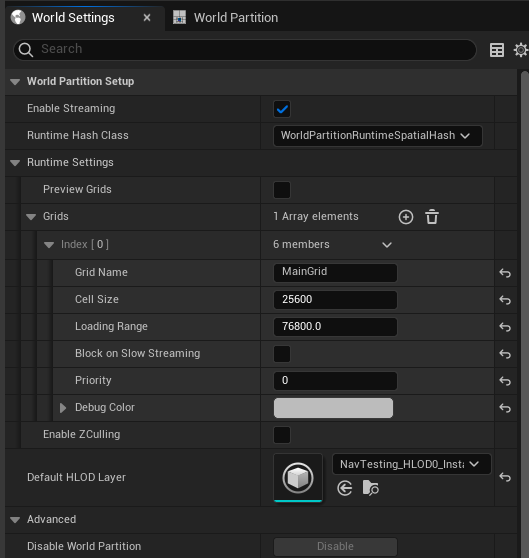The height and width of the screenshot is (558, 529).
Task: Open the Runtime Hash Class dropdown
Action: coord(377,136)
